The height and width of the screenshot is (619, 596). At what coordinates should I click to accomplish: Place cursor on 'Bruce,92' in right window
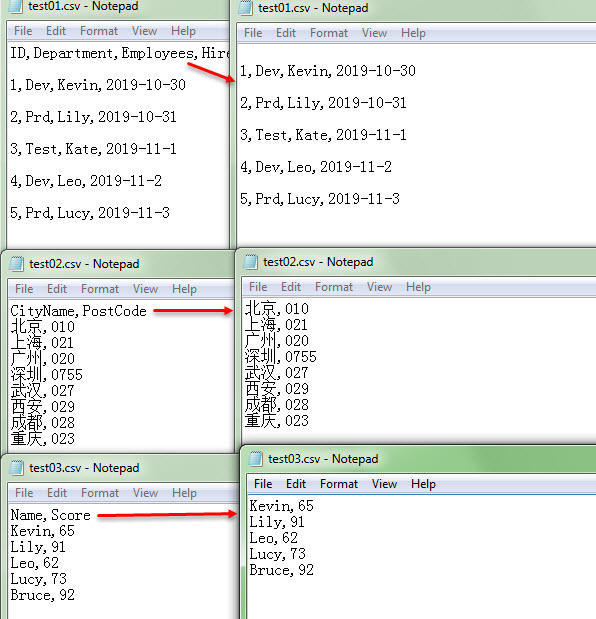281,570
